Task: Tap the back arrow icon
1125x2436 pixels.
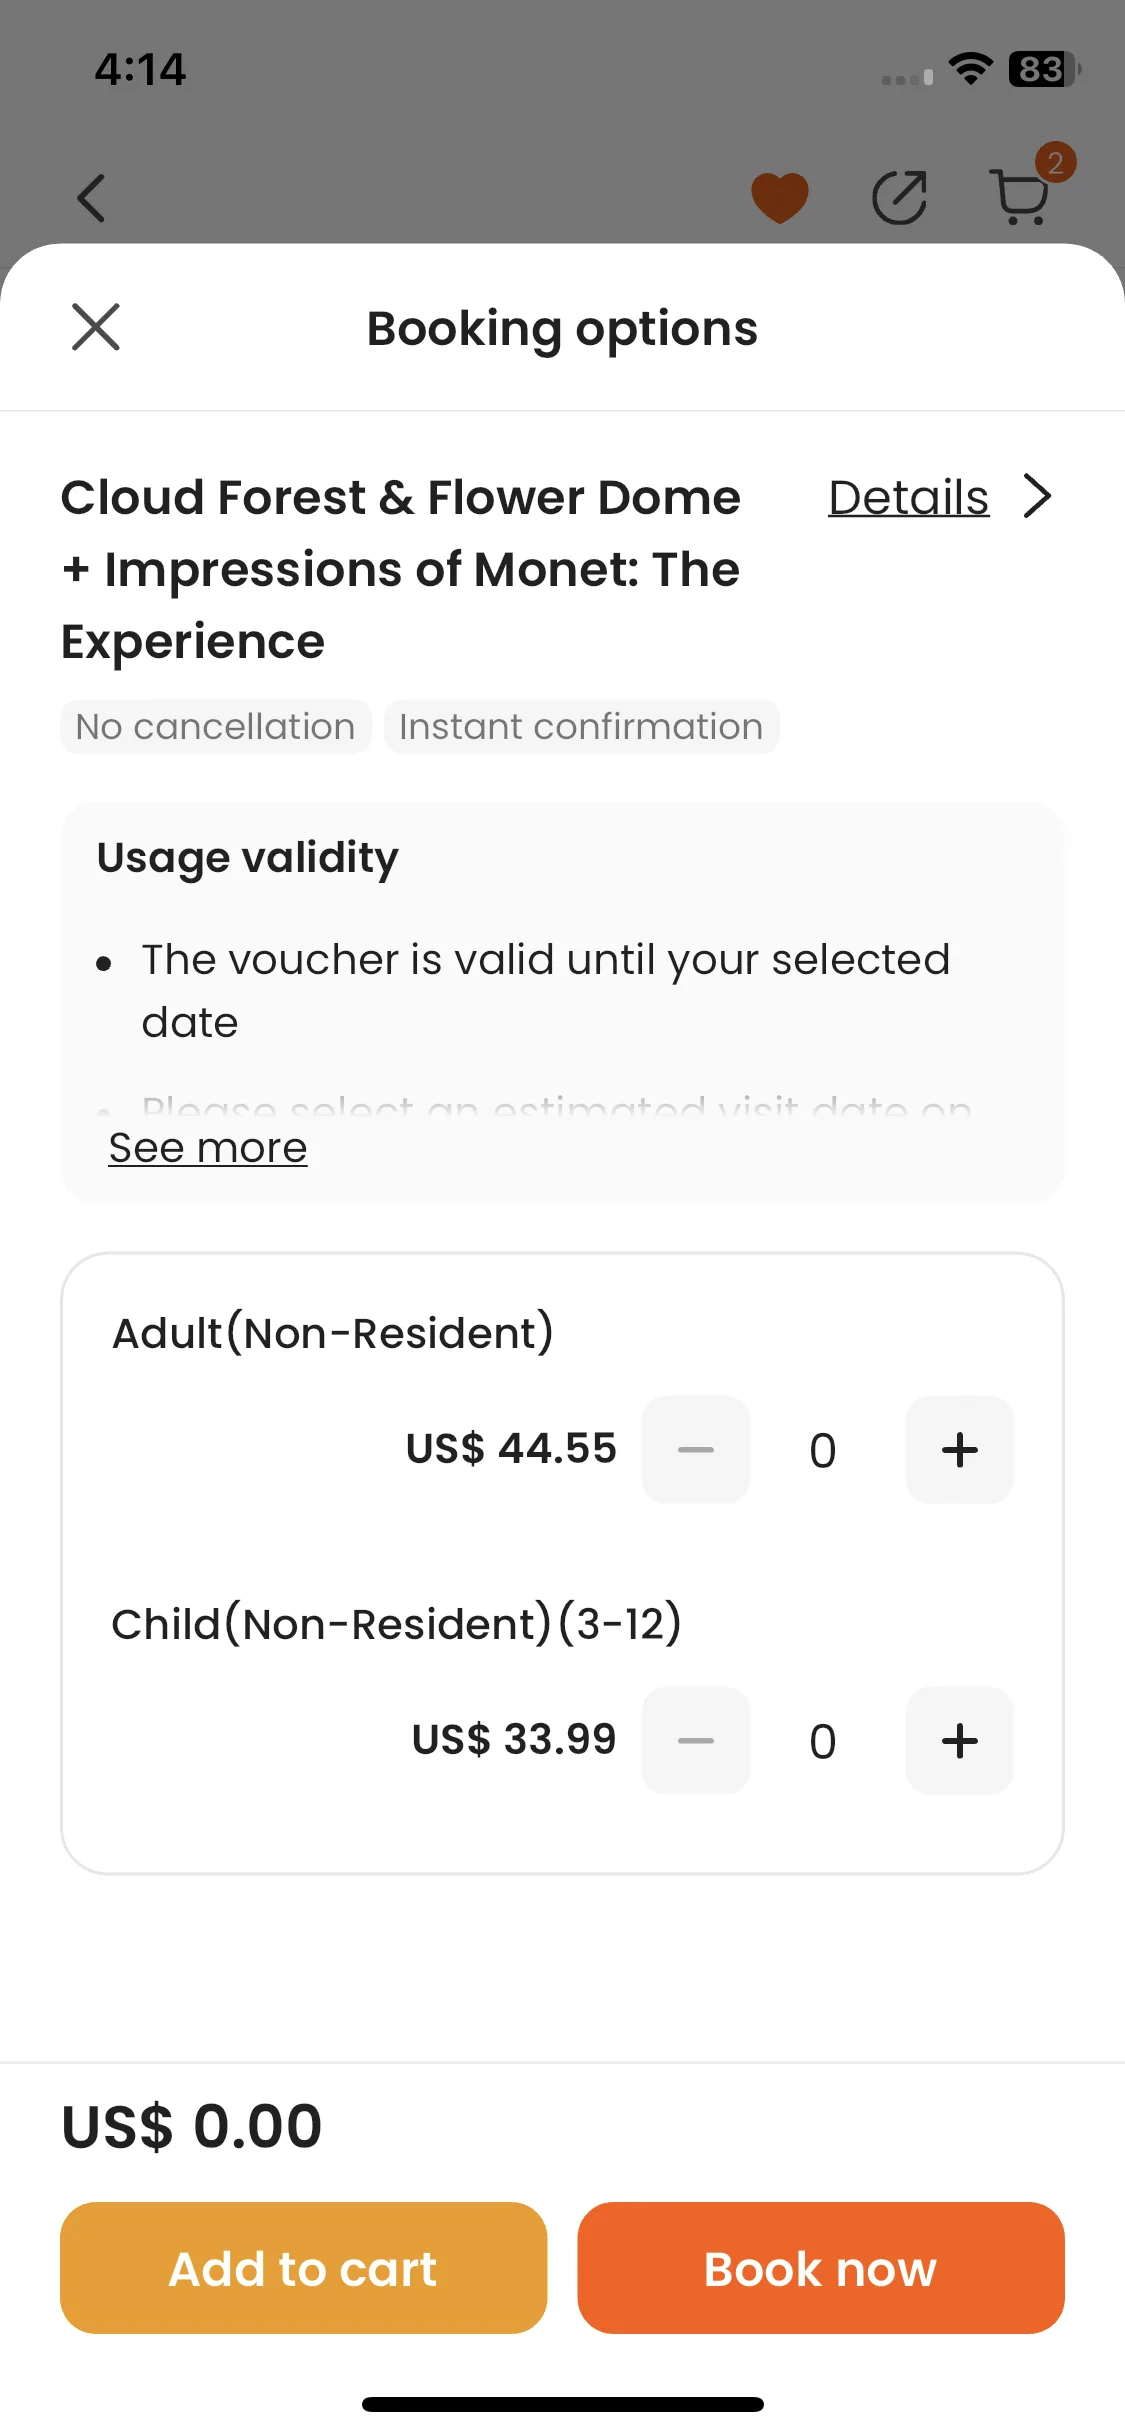Action: point(91,198)
